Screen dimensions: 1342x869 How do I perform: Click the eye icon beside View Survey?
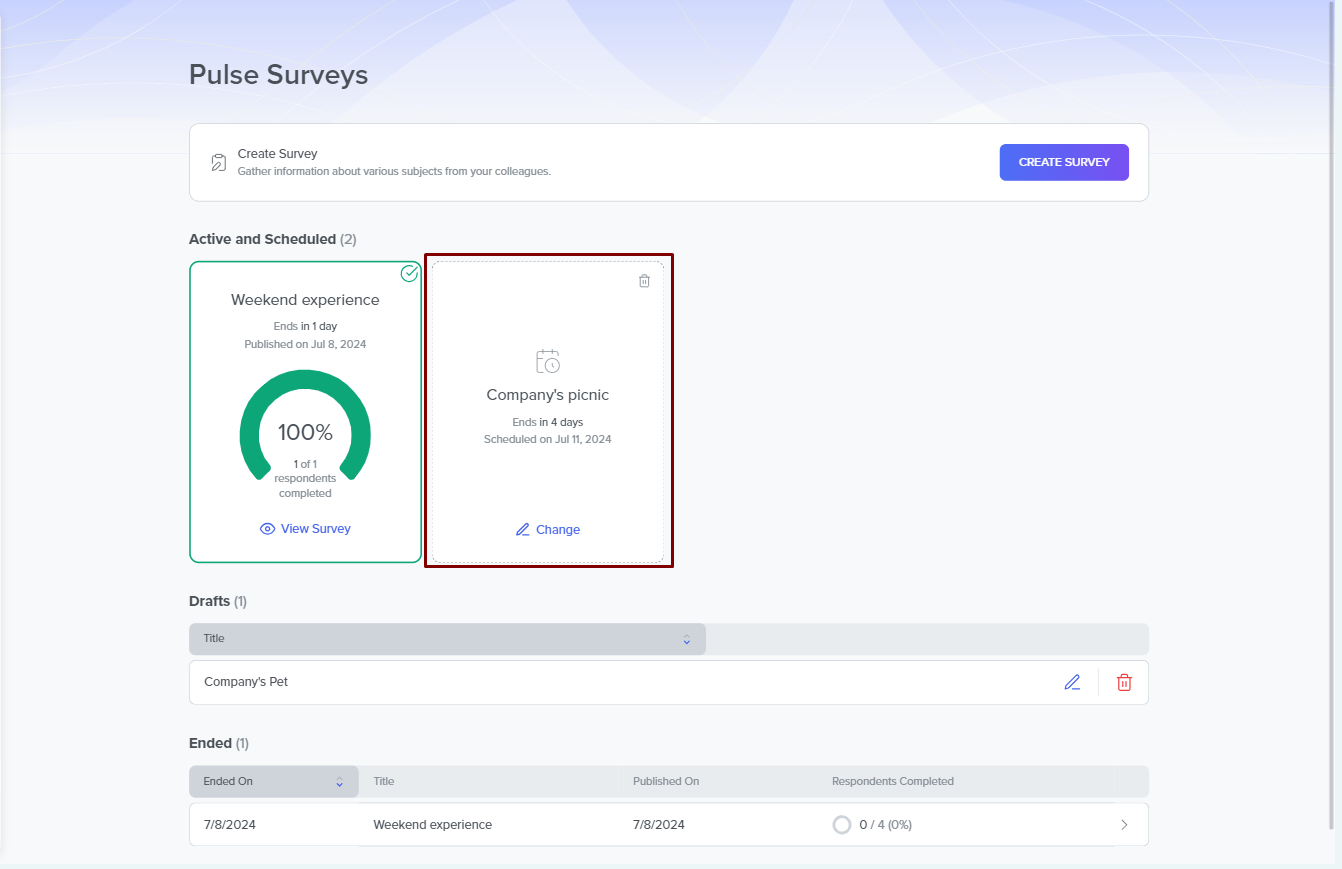pos(267,529)
